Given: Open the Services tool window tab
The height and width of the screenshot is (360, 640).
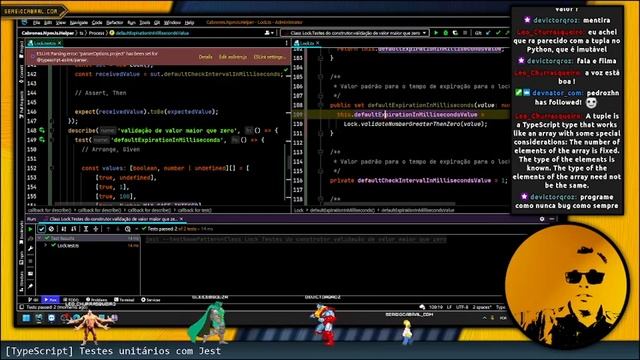Looking at the screenshot, I should pyautogui.click(x=151, y=300).
